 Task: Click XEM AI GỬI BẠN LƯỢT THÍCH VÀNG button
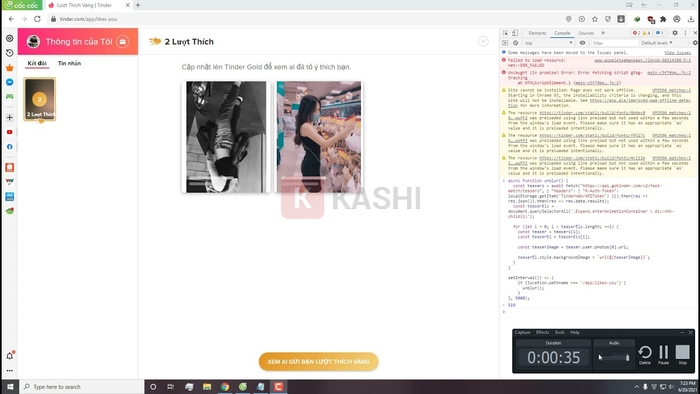(318, 361)
